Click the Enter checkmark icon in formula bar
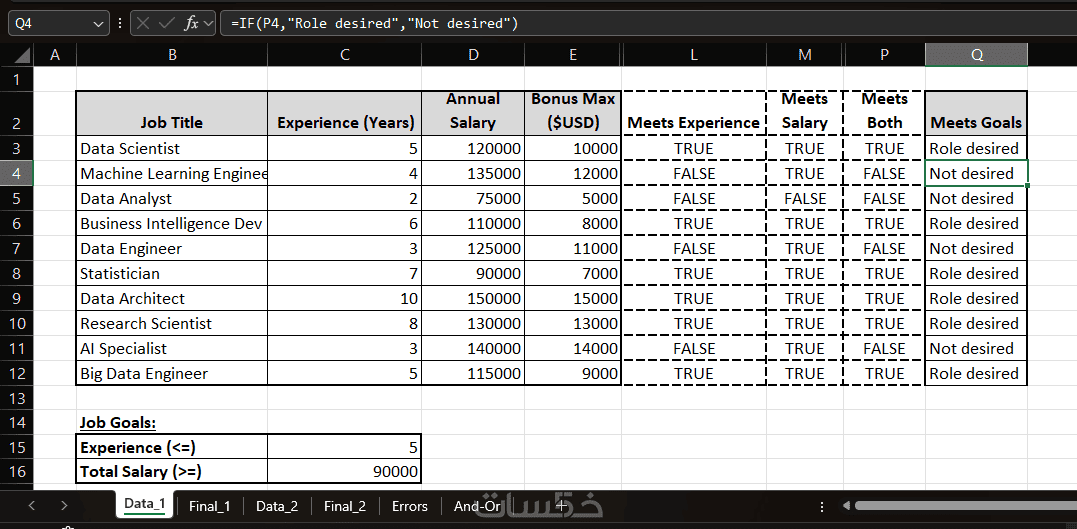Screen dimensions: 1077x529 [166, 23]
